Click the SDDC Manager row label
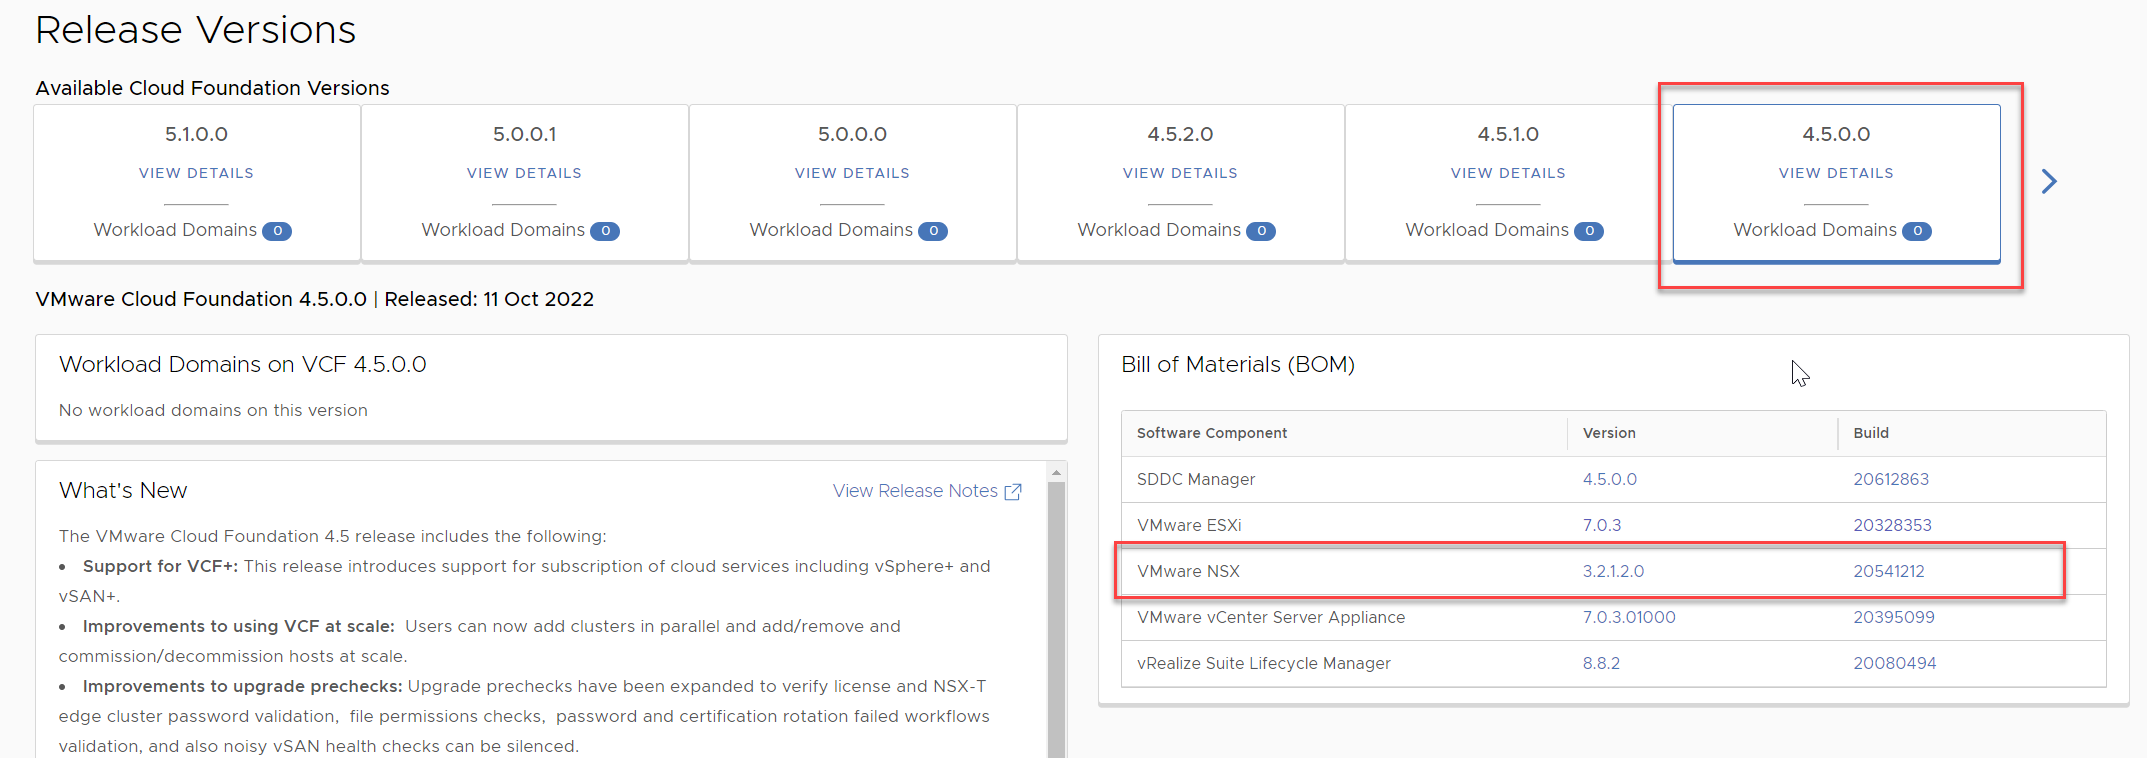This screenshot has width=2147, height=758. (x=1196, y=479)
